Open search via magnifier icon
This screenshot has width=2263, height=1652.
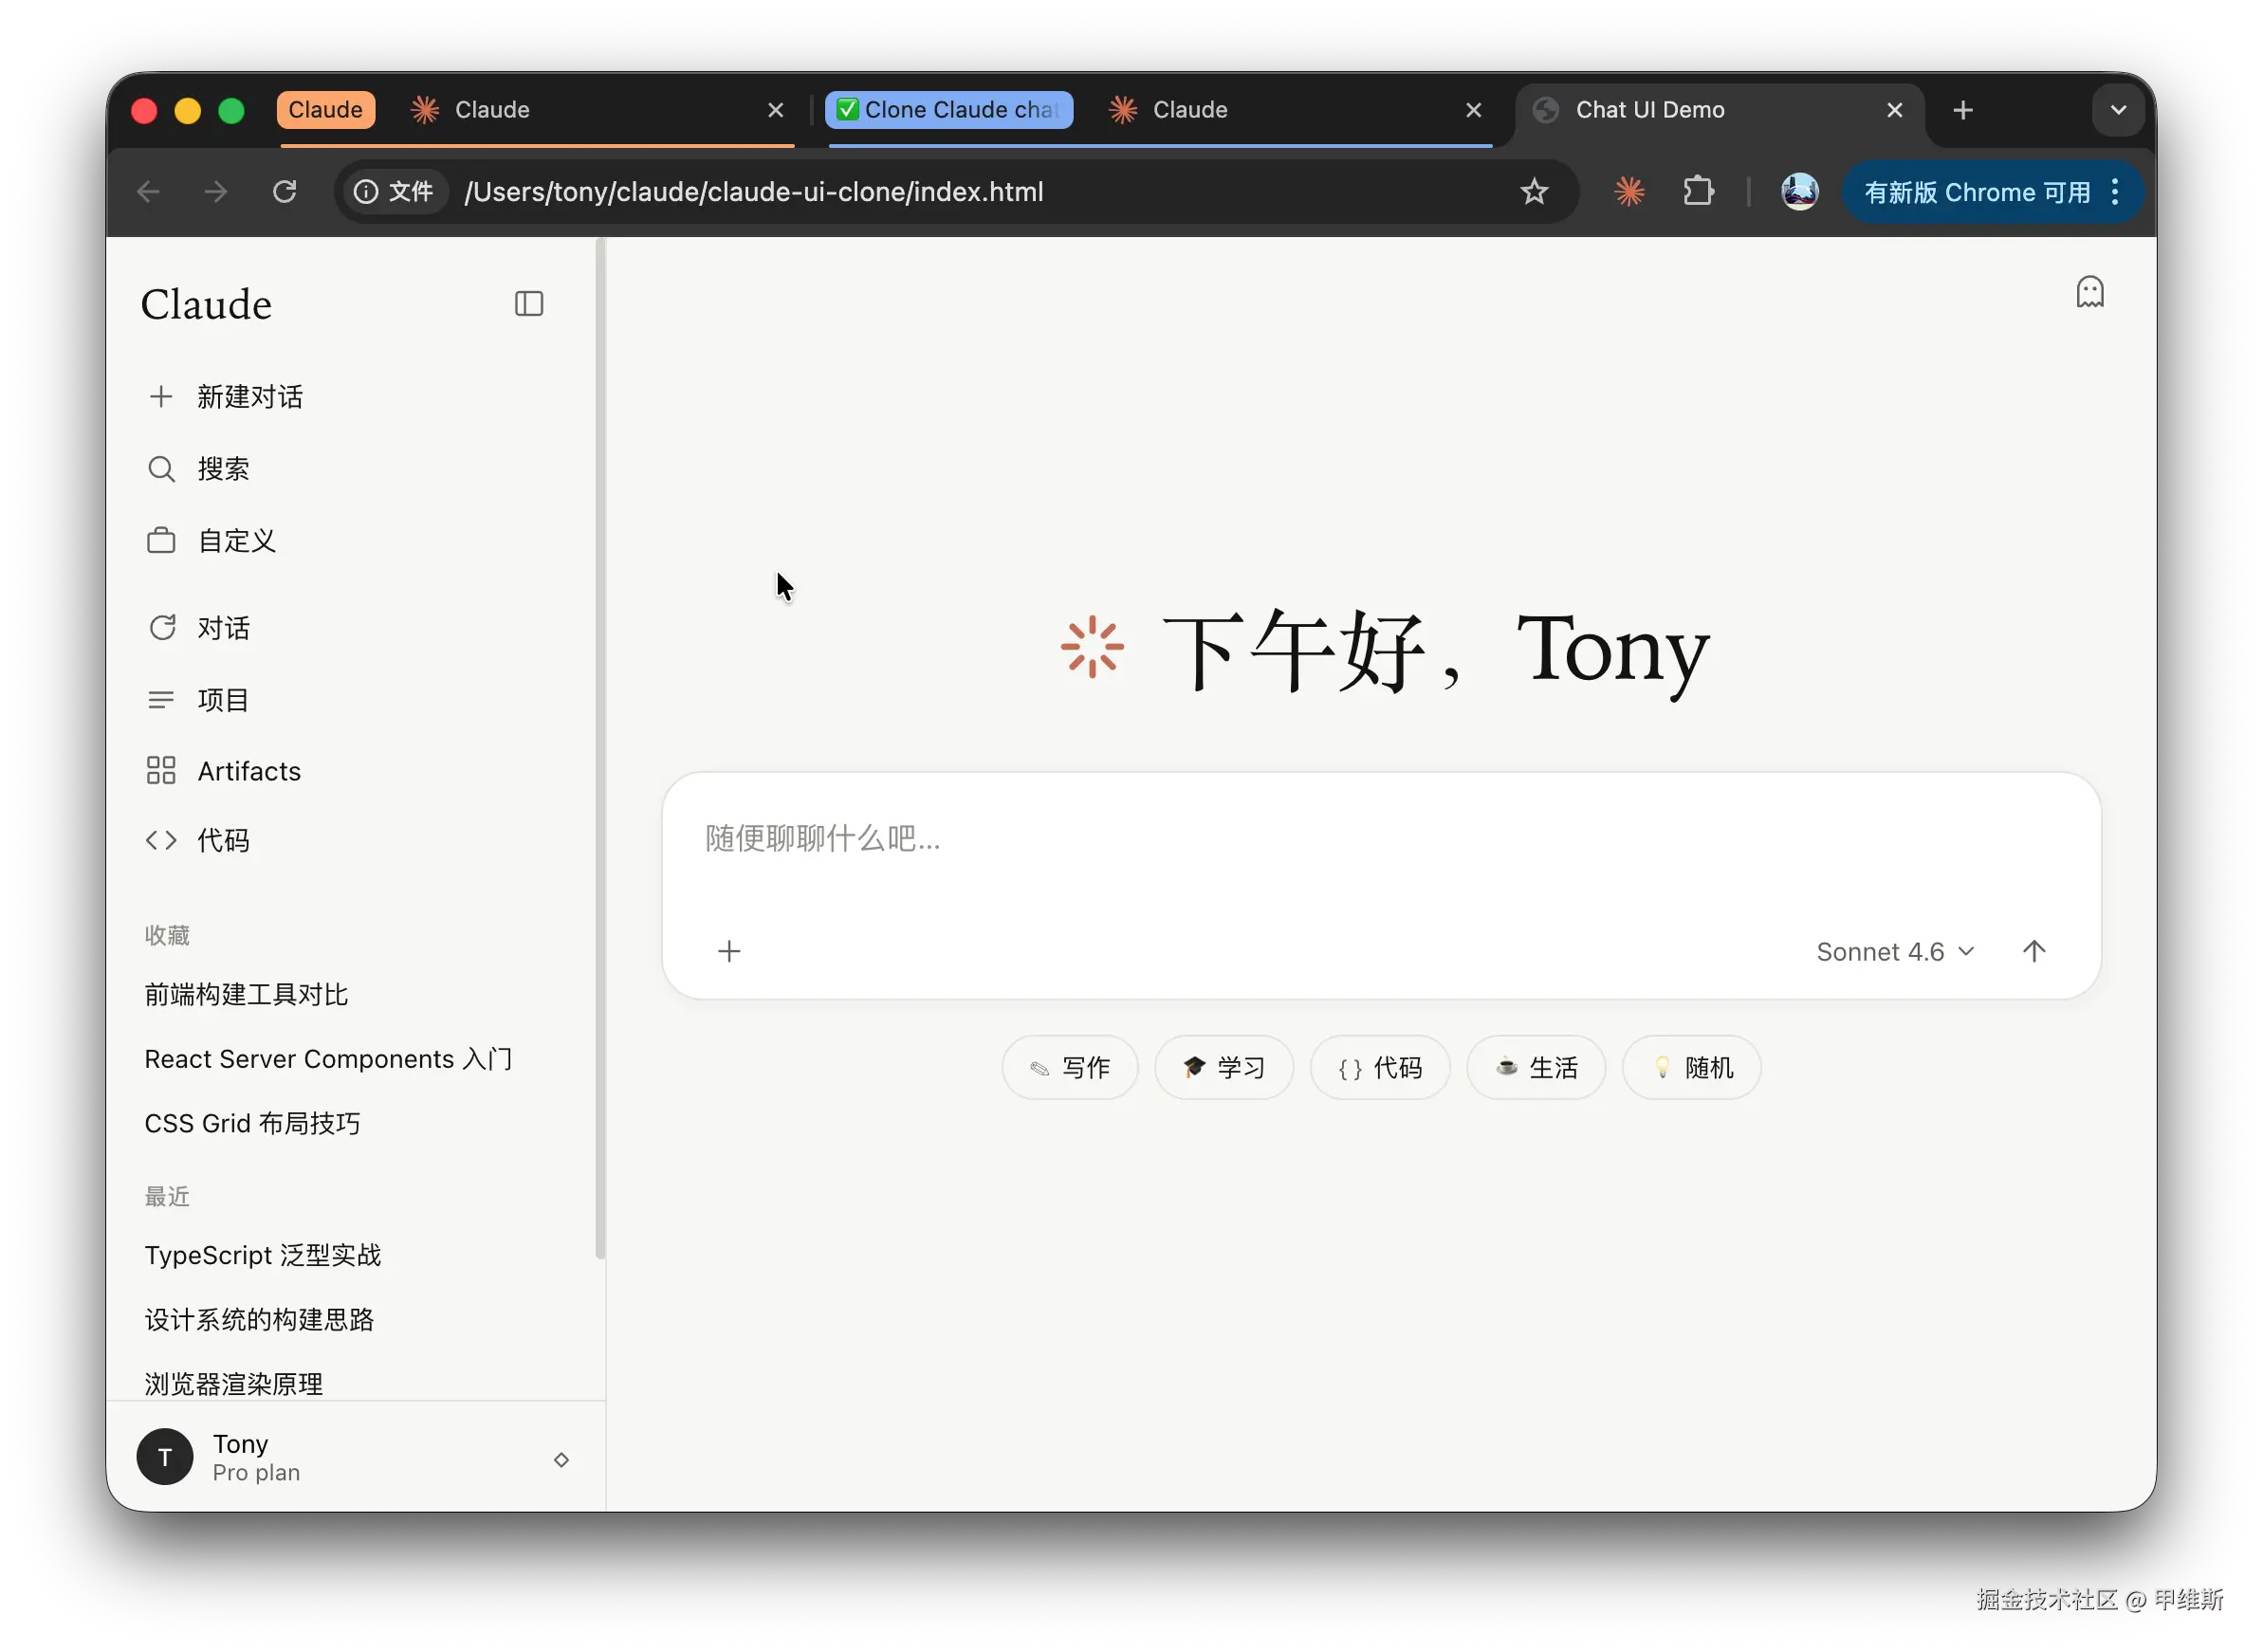pyautogui.click(x=161, y=469)
